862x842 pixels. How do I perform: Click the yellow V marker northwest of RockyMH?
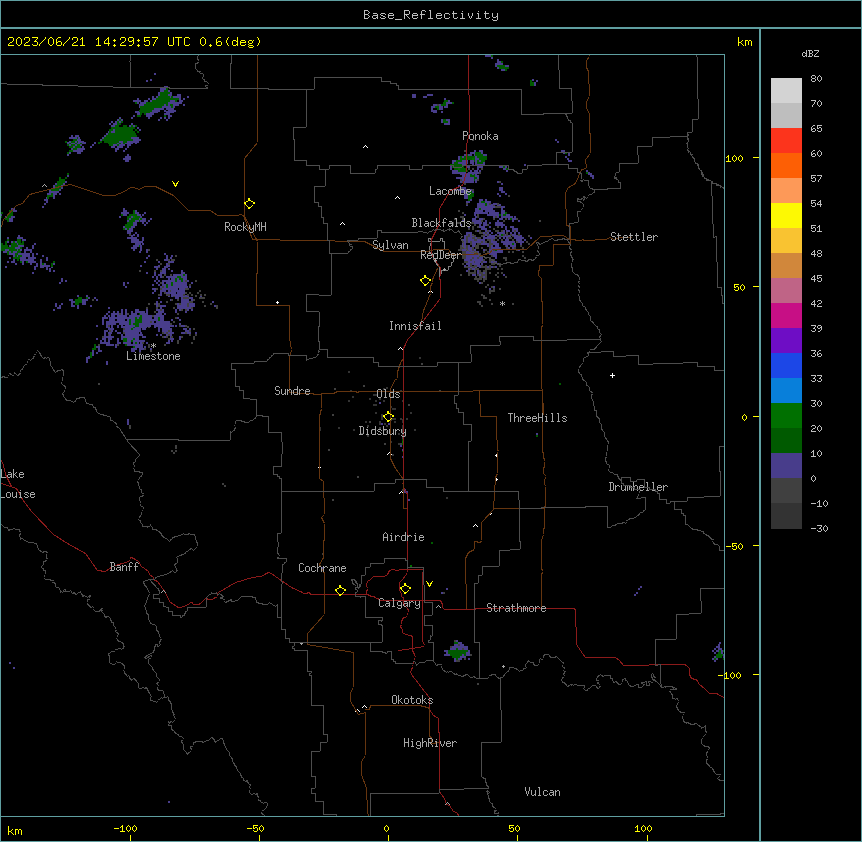[x=175, y=184]
